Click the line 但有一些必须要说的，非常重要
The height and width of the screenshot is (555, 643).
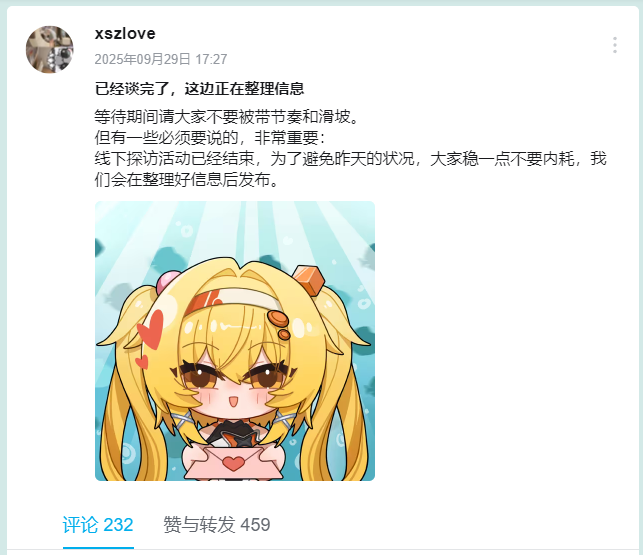click(210, 138)
